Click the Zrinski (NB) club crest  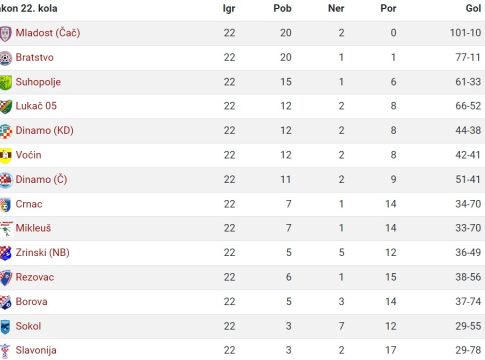pos(5,253)
